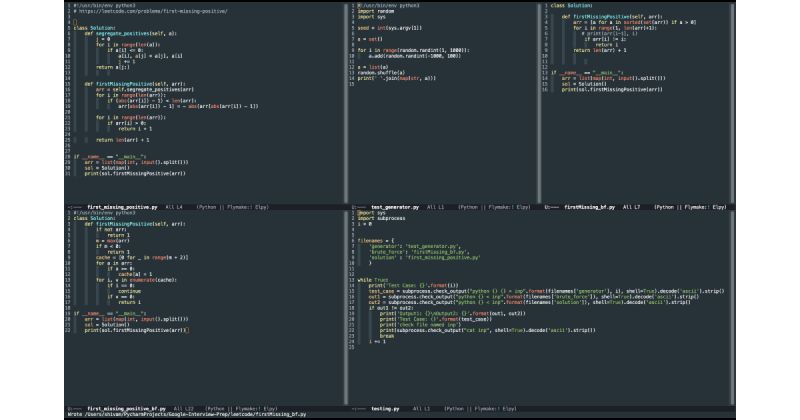Viewport: 800px width, 420px height.
Task: Click the swap line 'a[i], a[j] = a[j], a[i]'
Action: tap(150, 56)
